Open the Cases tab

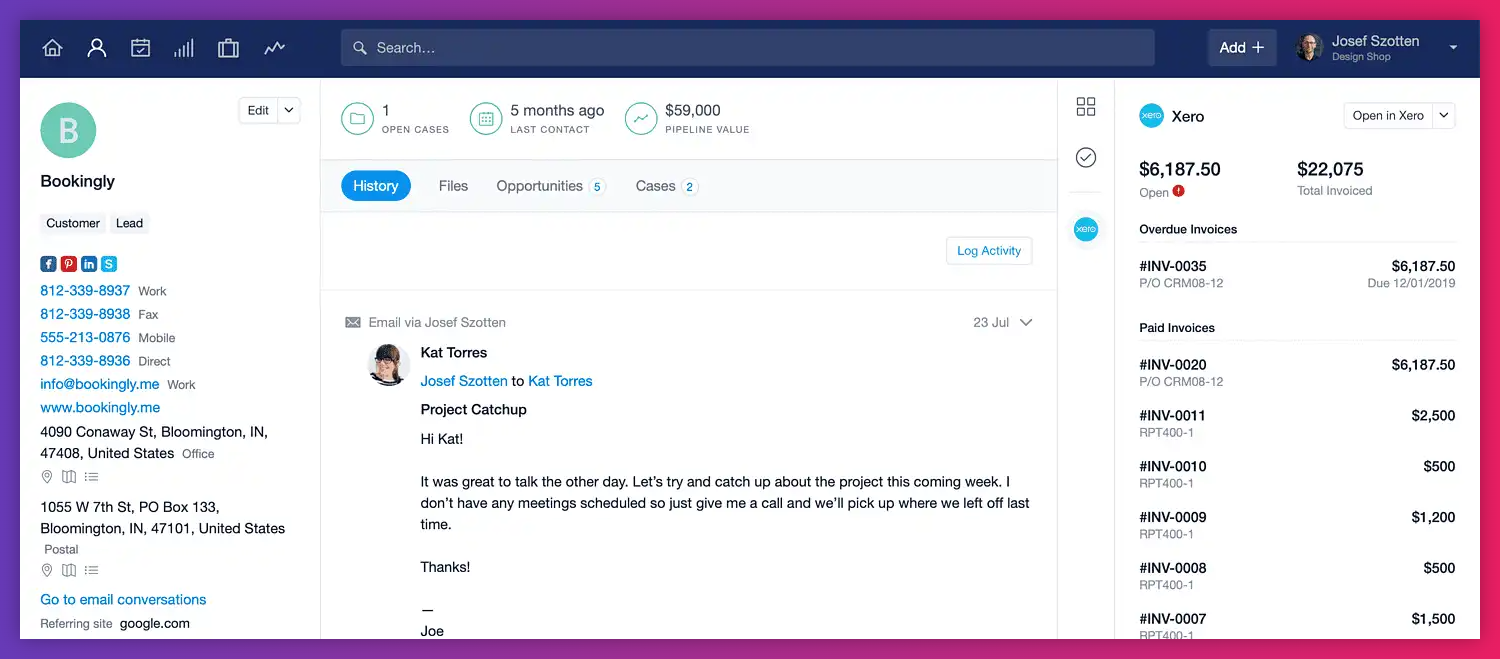point(666,186)
